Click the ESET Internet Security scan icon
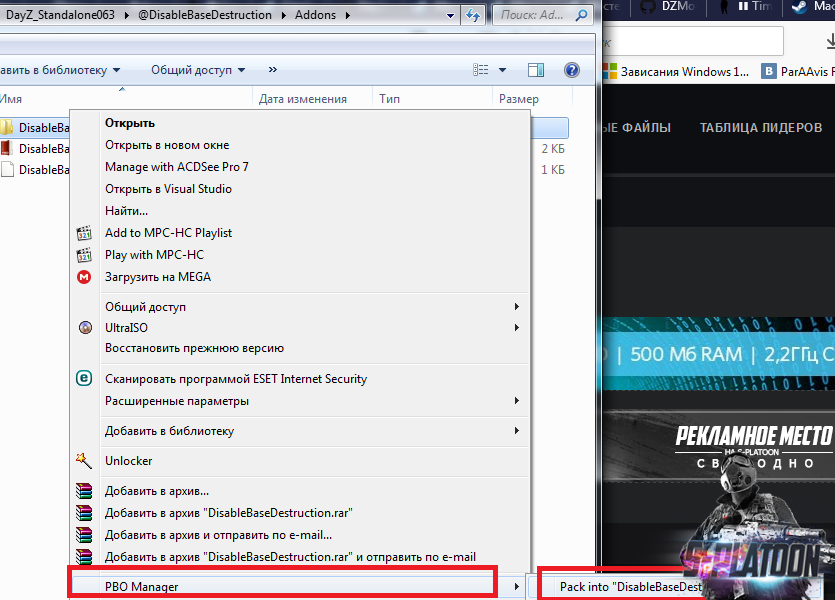The height and width of the screenshot is (600, 835). tap(84, 379)
